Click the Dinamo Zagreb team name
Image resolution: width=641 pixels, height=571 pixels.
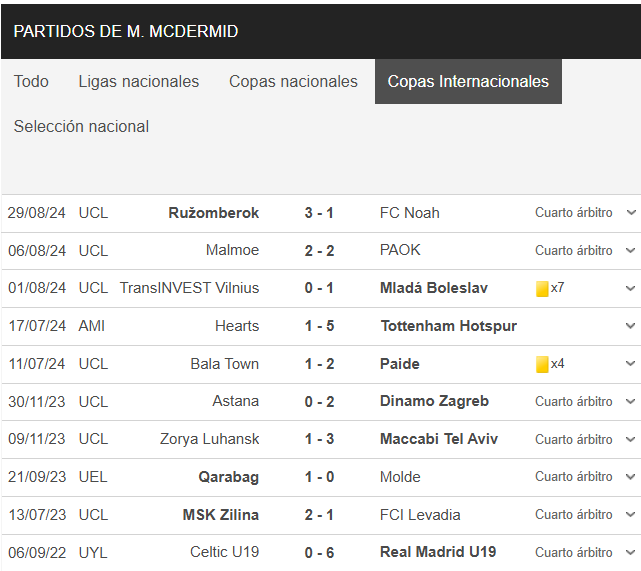coord(434,401)
